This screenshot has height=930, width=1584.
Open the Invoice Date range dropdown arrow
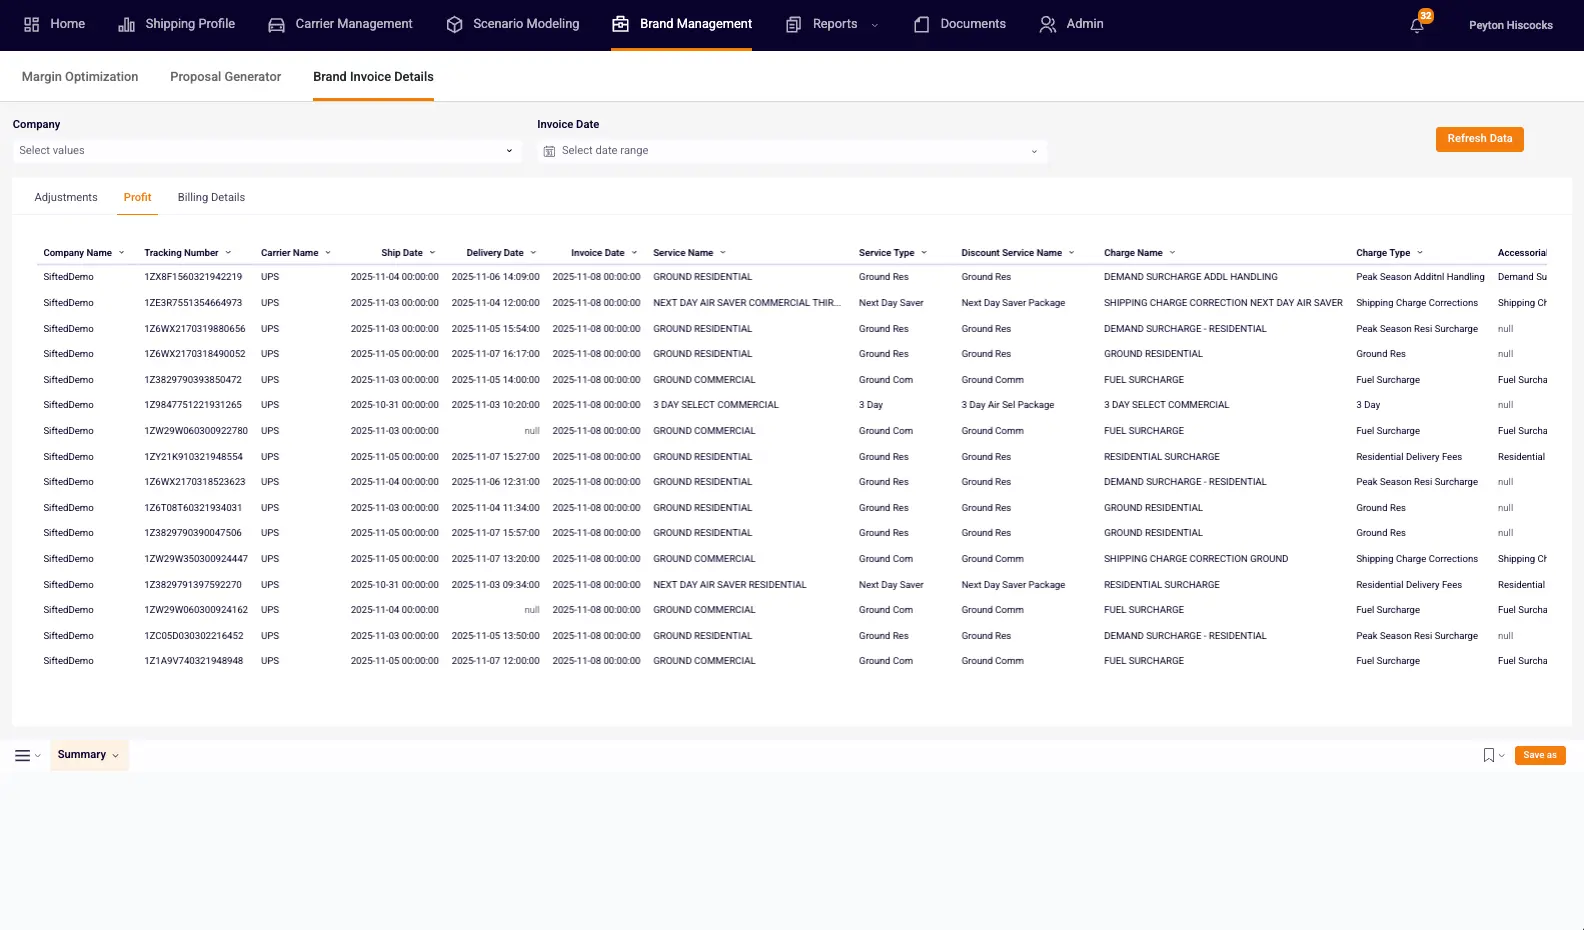(1034, 151)
